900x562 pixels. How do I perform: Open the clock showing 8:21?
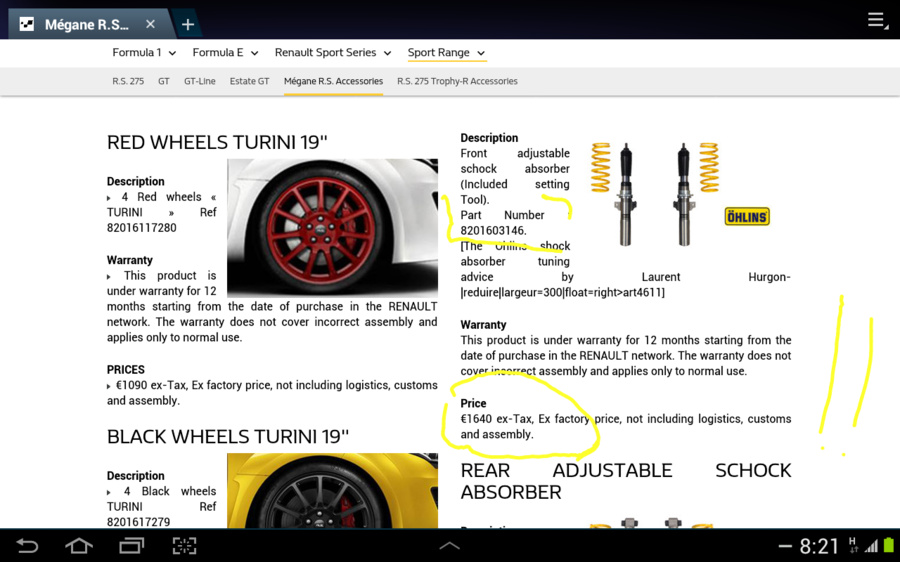pyautogui.click(x=818, y=546)
